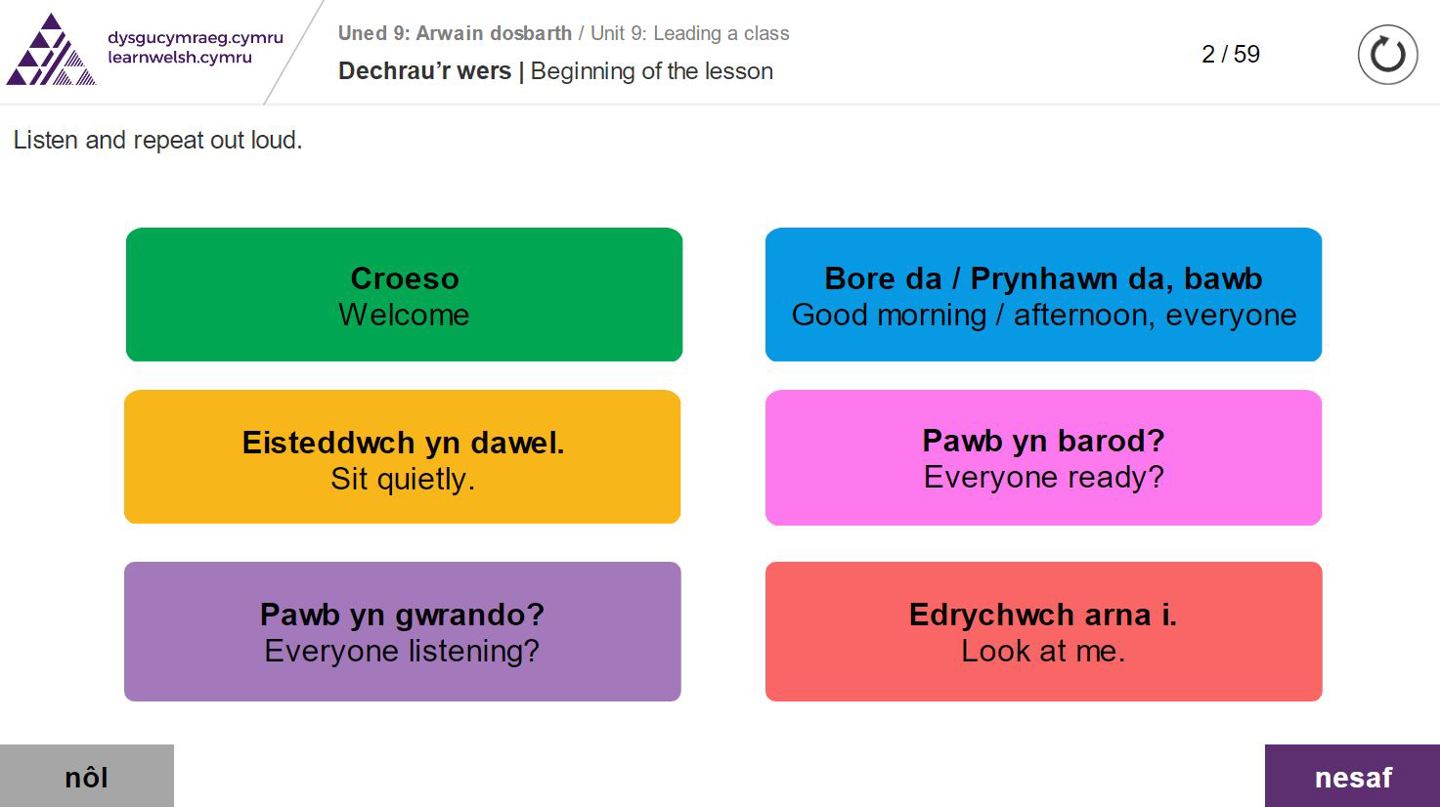This screenshot has height=807, width=1440.
Task: Open the dysgucymraeg.cymru site link
Action: (195, 38)
